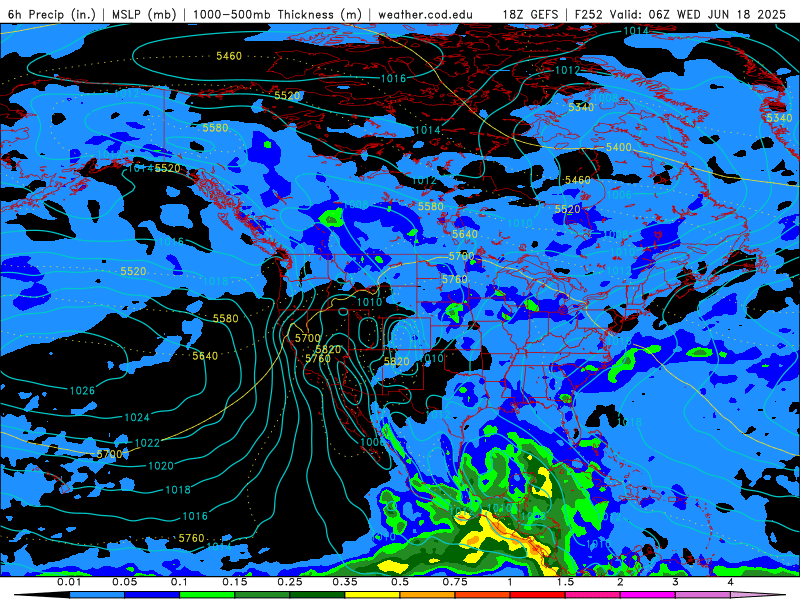
Task: Click the '1000-500mb Thickness (m)' header label
Action: tap(277, 14)
